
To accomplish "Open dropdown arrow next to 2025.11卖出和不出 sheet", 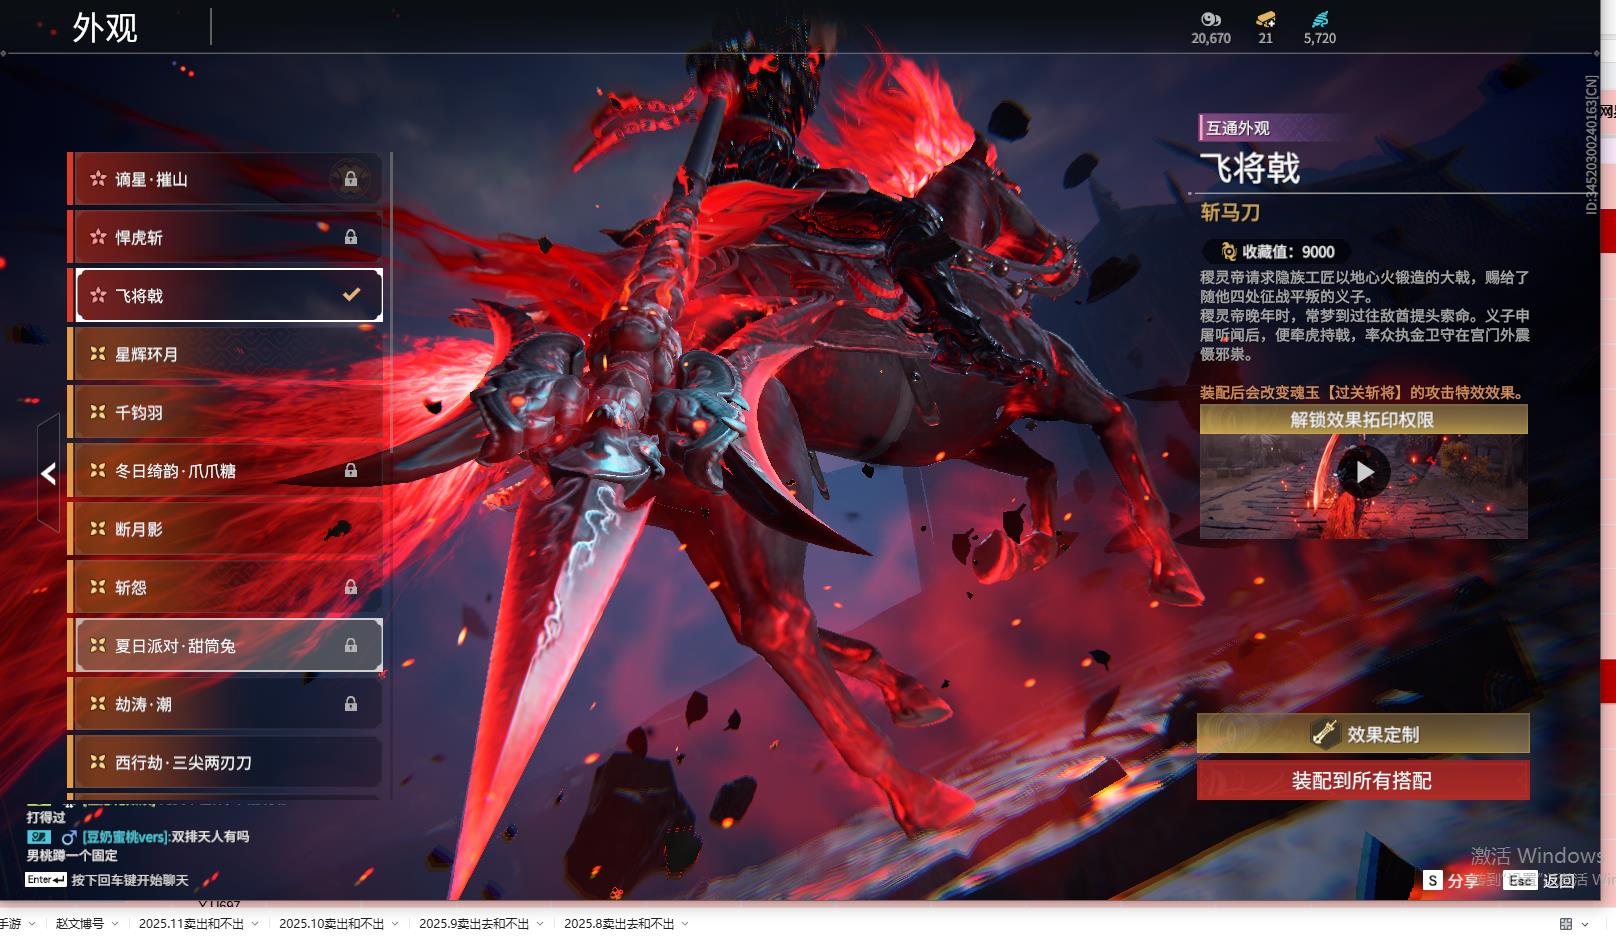I will coord(255,924).
